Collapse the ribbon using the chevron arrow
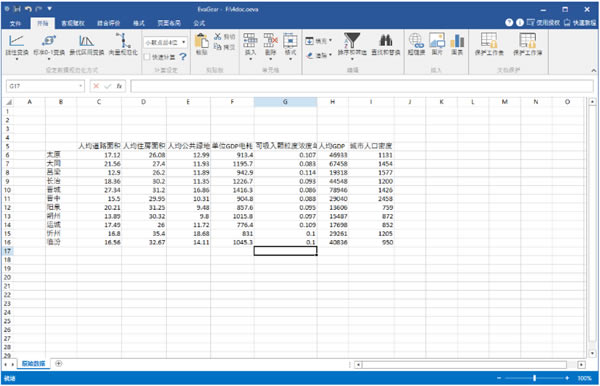 point(593,70)
